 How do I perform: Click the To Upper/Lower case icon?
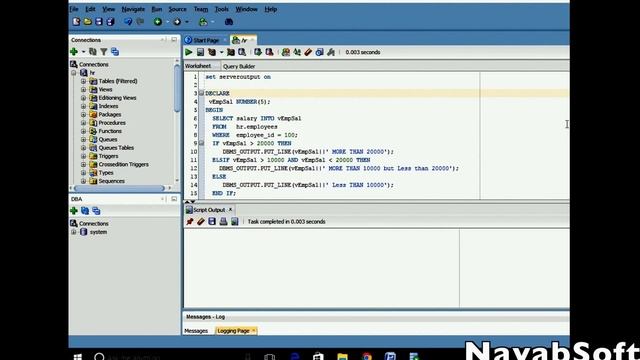pyautogui.click(x=297, y=52)
